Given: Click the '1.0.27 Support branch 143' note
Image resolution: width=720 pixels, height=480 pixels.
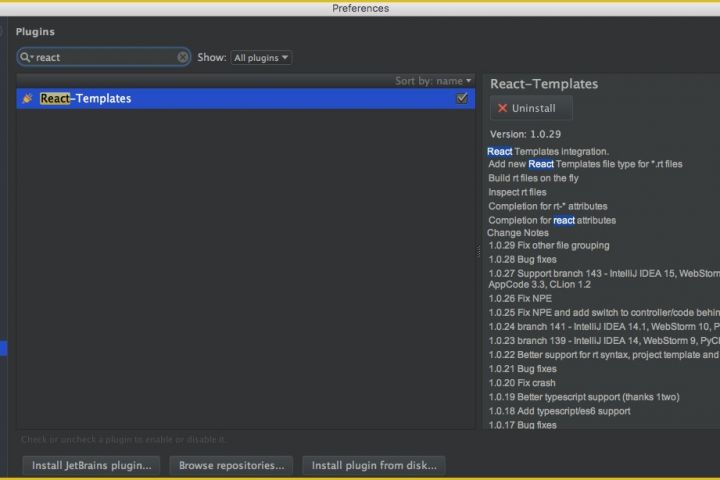Looking at the screenshot, I should point(604,279).
